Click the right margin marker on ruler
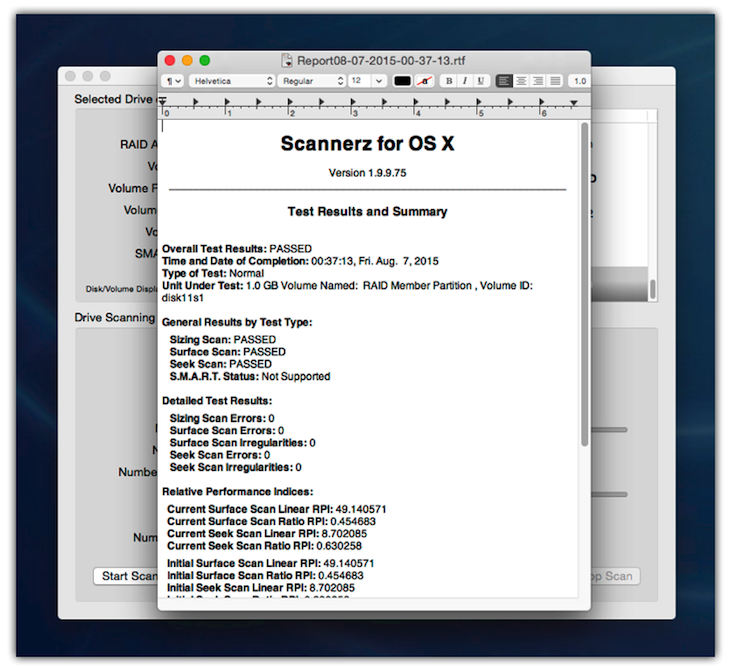Viewport: 730px width, 670px height. [x=574, y=102]
